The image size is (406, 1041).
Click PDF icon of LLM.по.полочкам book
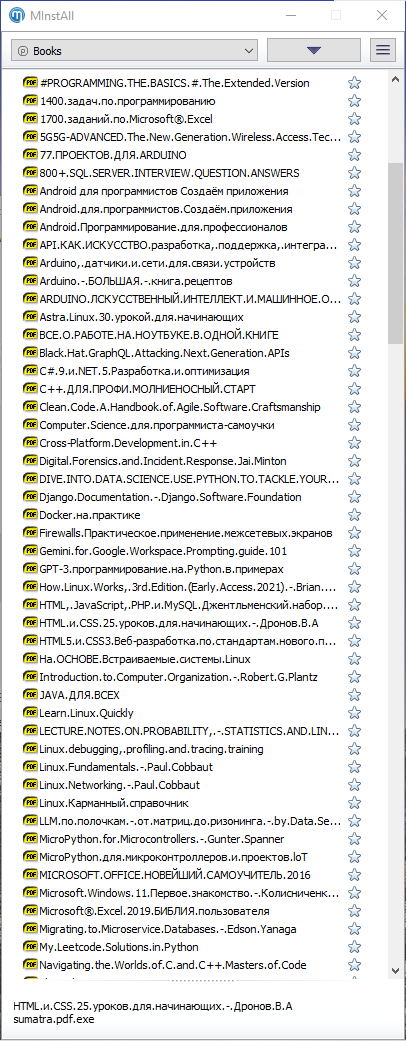(30, 820)
